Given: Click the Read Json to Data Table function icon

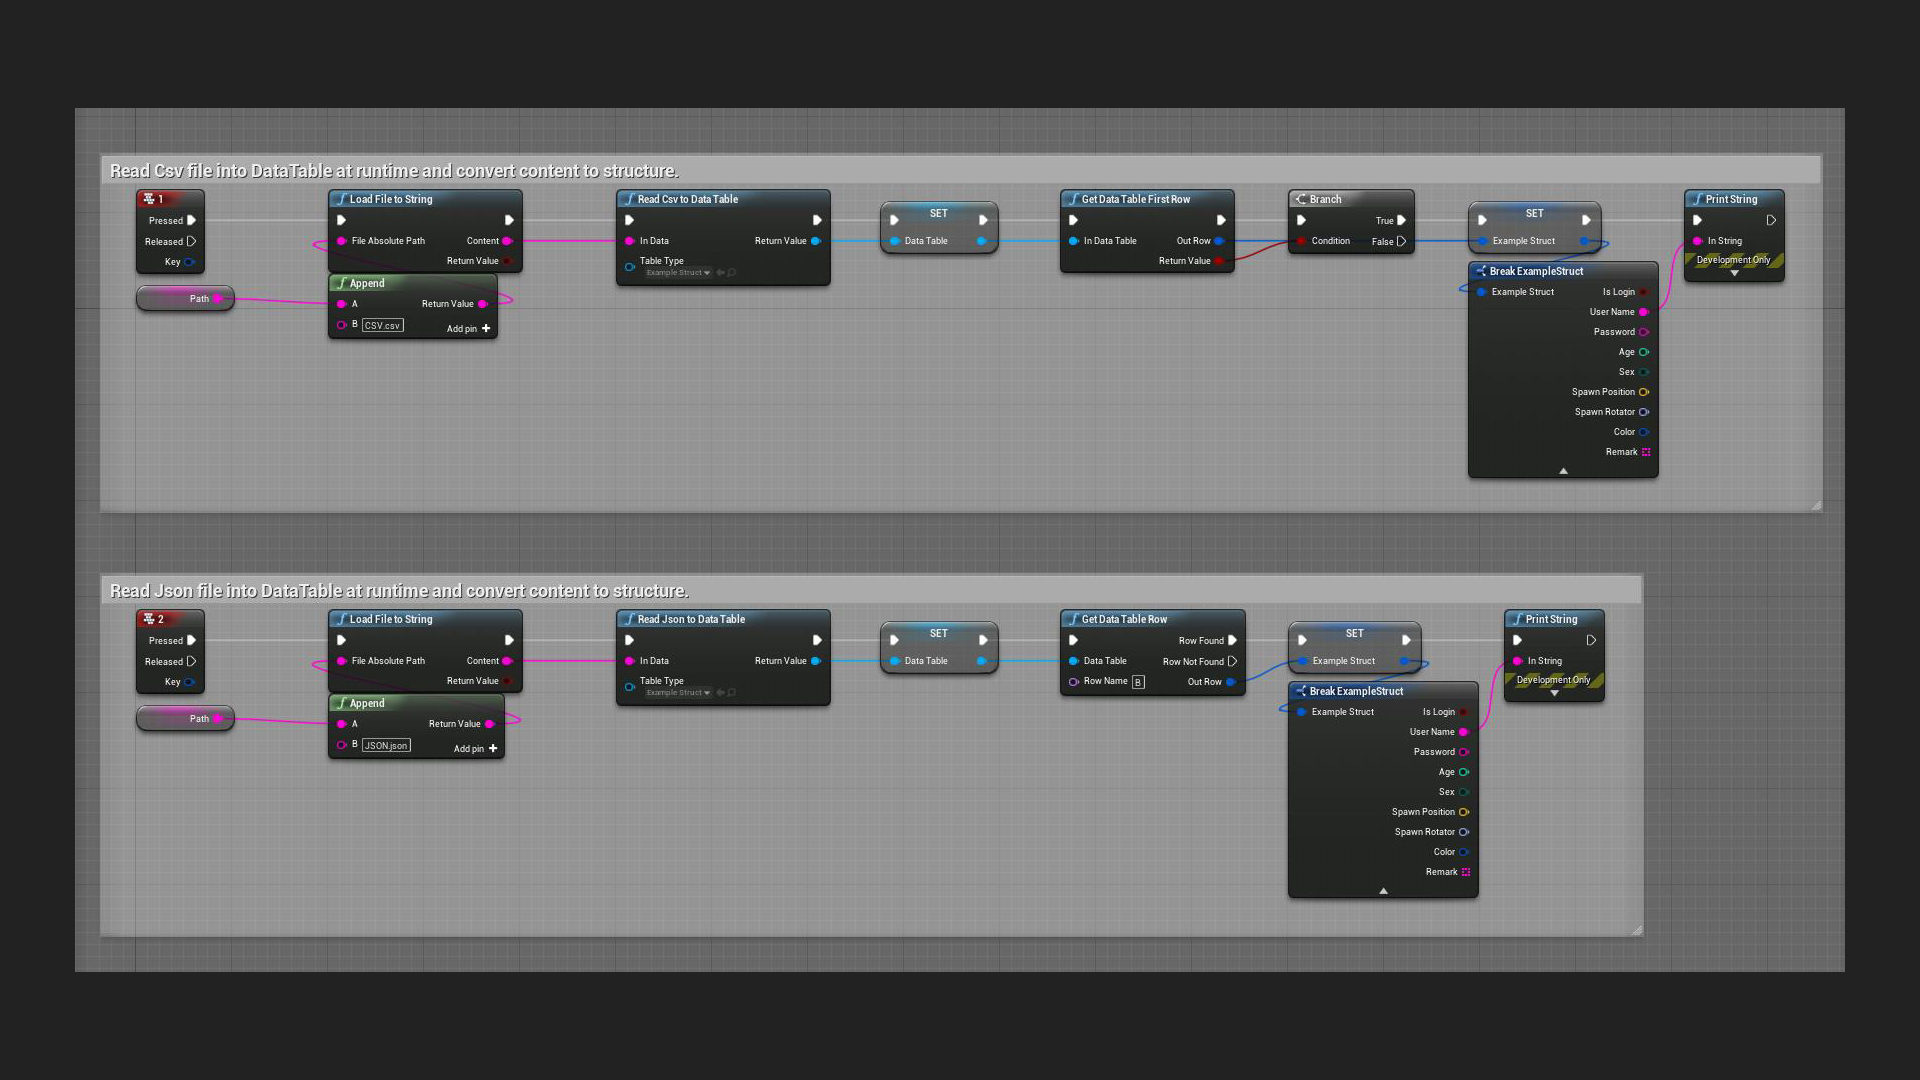Looking at the screenshot, I should (630, 619).
